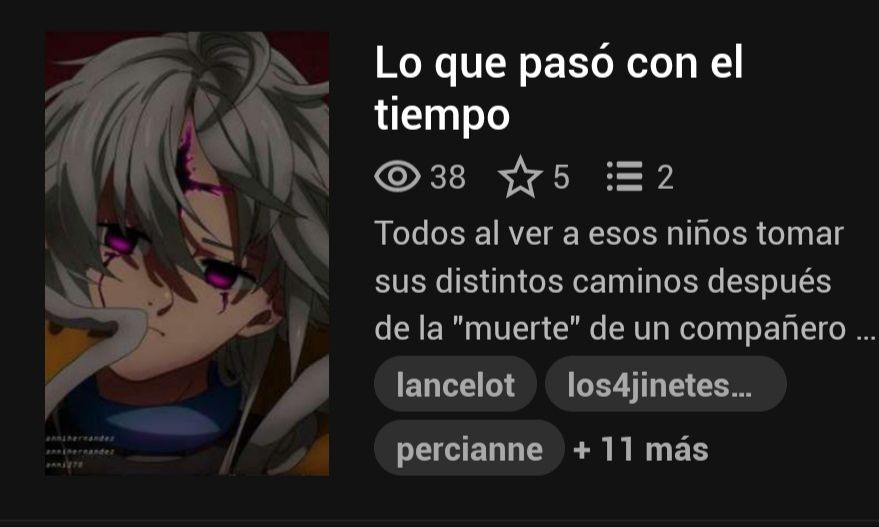
Task: Open the percianne tag
Action: point(469,449)
